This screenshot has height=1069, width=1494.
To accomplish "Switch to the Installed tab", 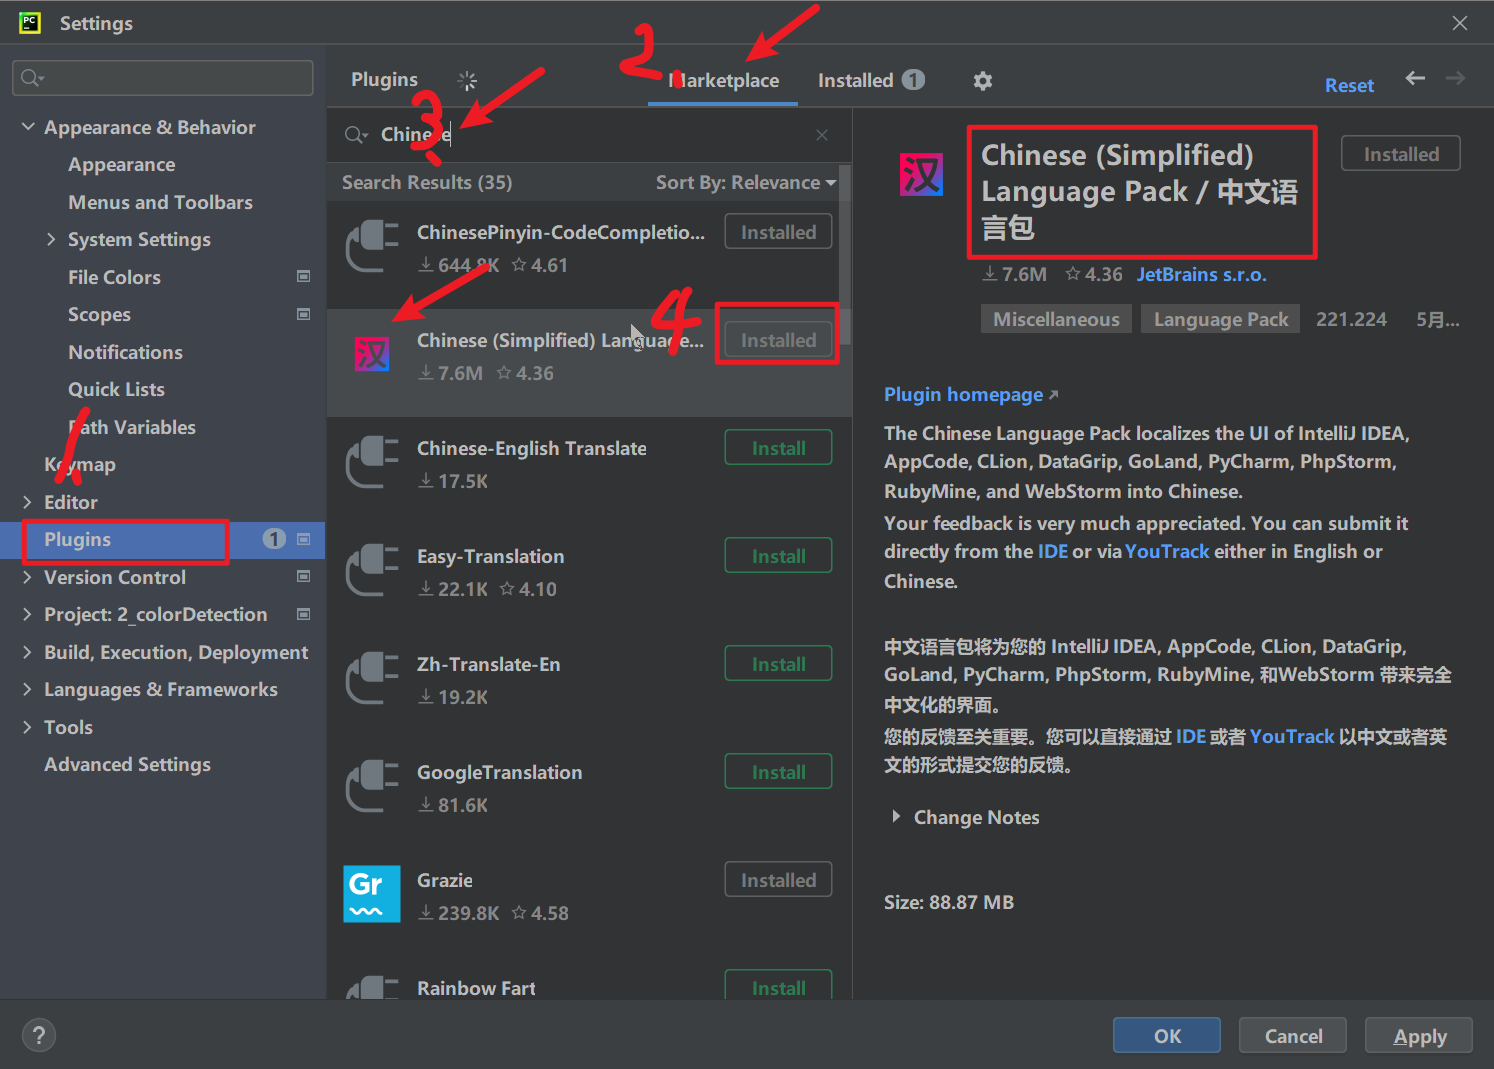I will (x=871, y=80).
